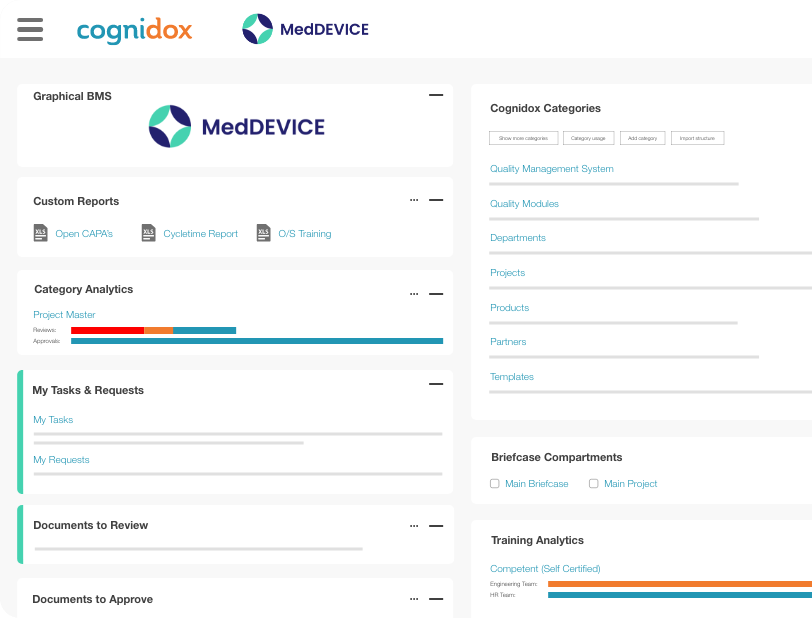Open the Templates category

click(512, 376)
